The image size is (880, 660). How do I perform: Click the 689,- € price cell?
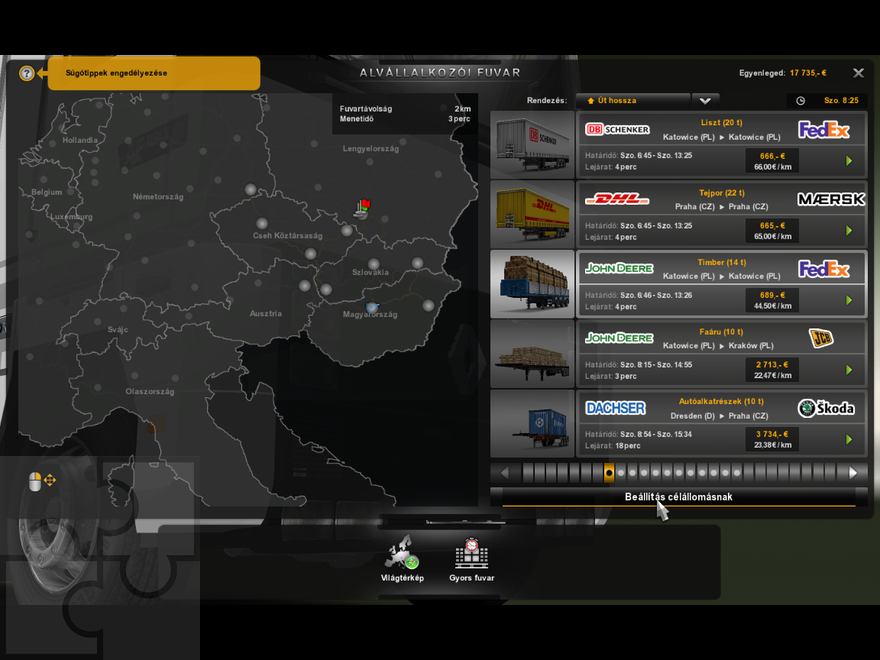click(772, 300)
